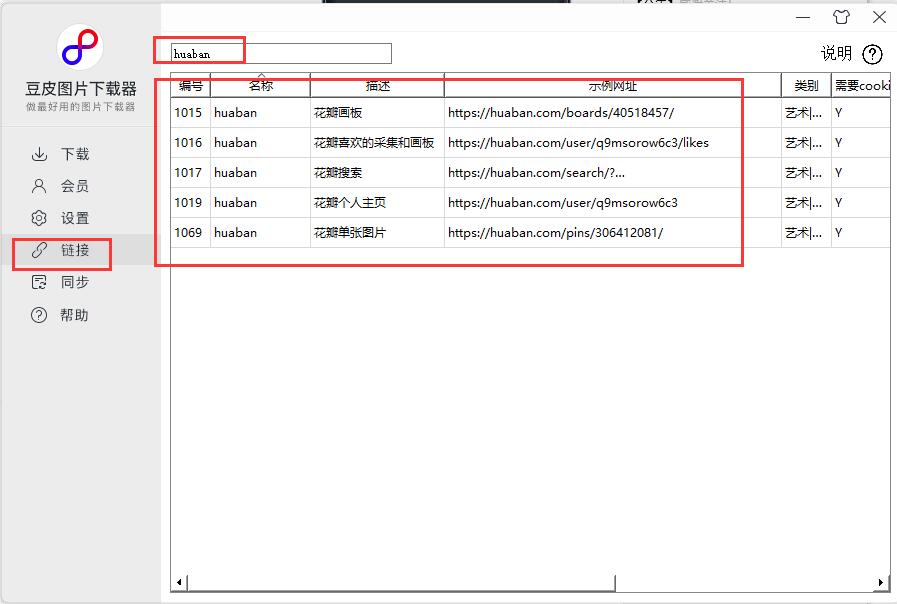Image resolution: width=897 pixels, height=604 pixels.
Task: Select the 链接 sidebar item
Action: [81, 250]
